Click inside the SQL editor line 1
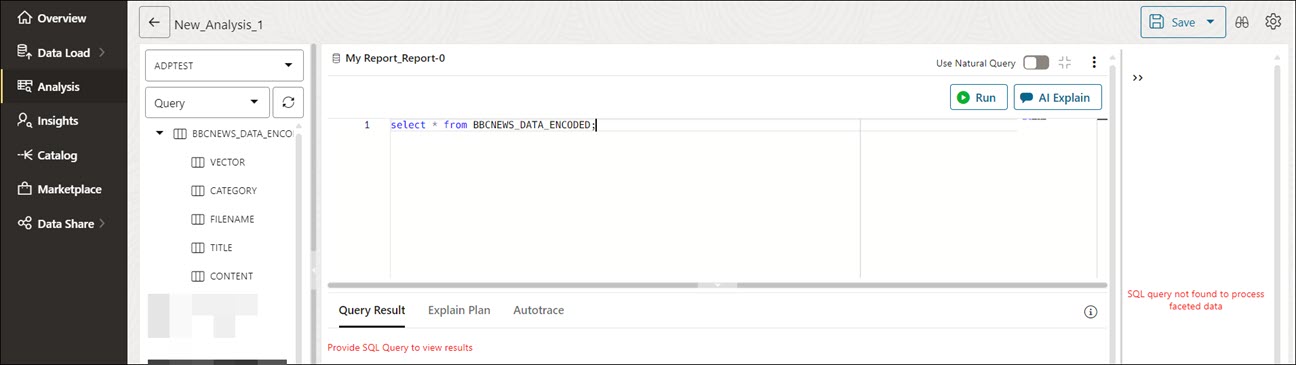 (493, 125)
